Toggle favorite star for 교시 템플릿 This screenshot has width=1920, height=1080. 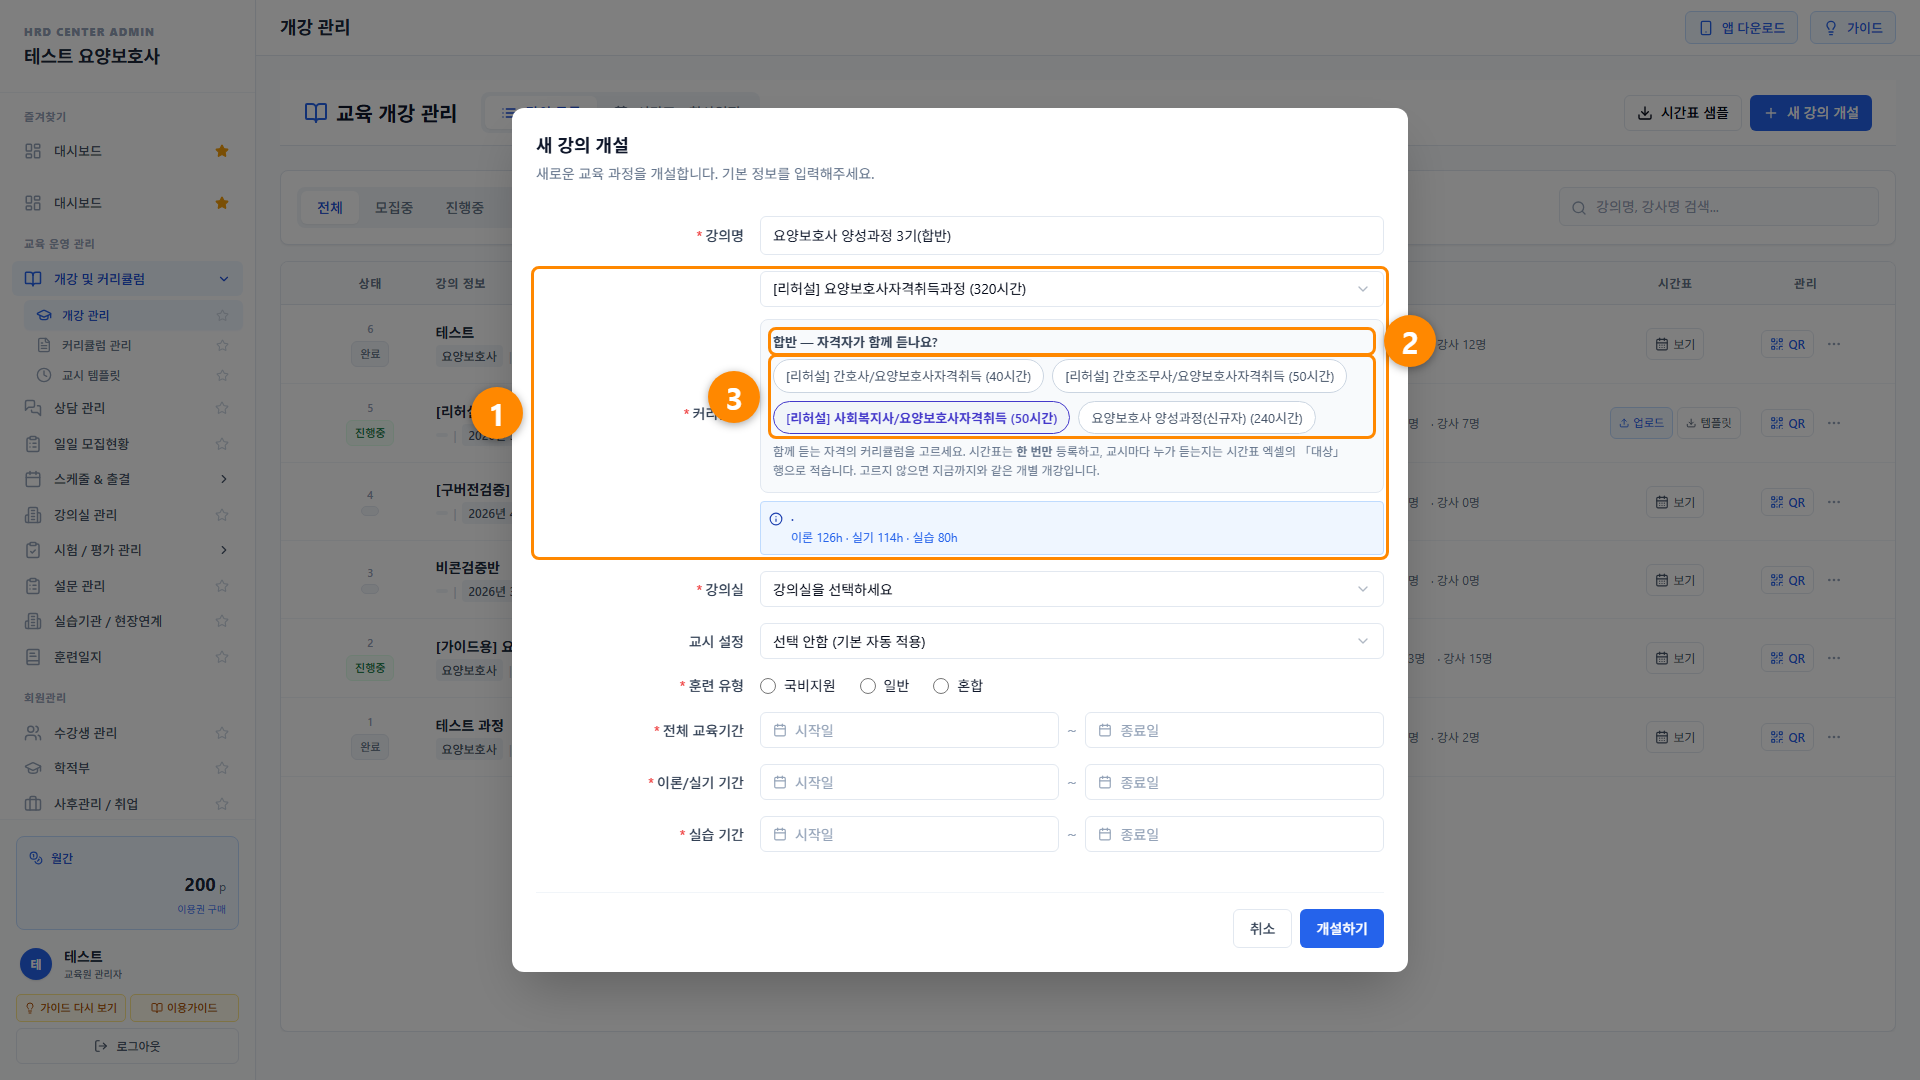coord(222,375)
